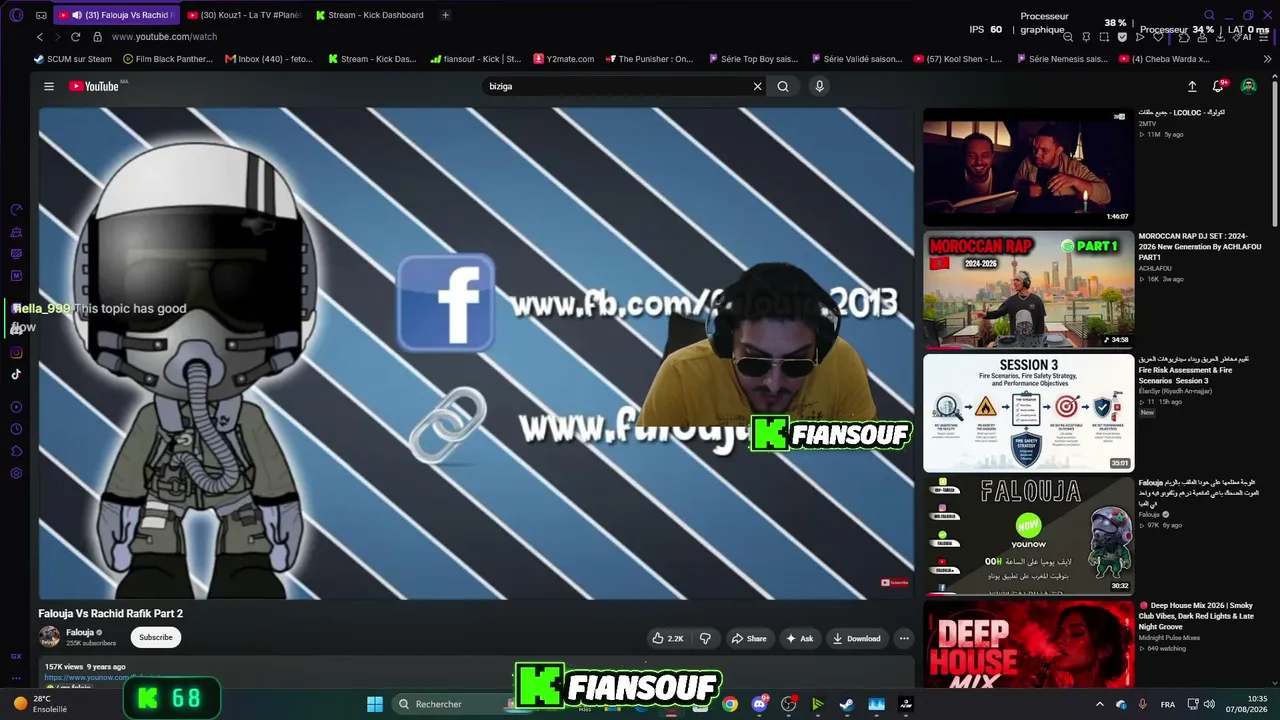Open 'Fire Risk Assessment' video title
Screen dimensions: 1280x720
pyautogui.click(x=1194, y=370)
